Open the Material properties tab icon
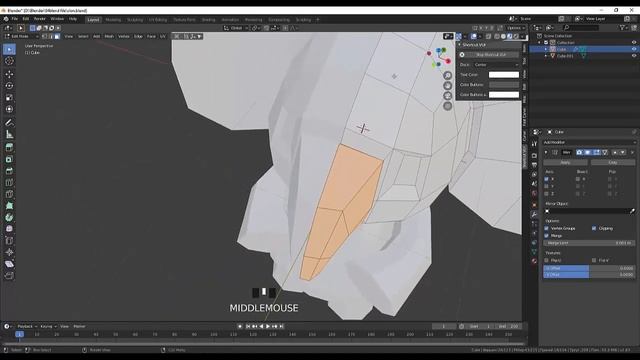The width and height of the screenshot is (640, 360). pos(534,261)
